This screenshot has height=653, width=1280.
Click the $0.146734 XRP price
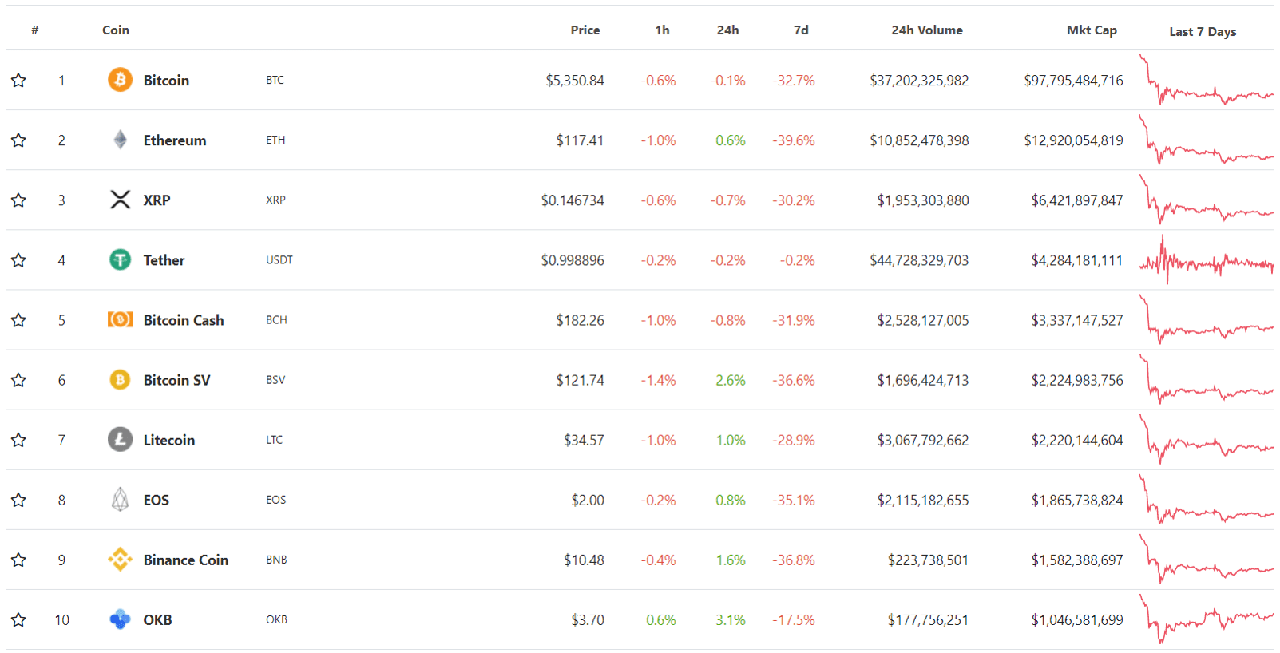pyautogui.click(x=573, y=200)
